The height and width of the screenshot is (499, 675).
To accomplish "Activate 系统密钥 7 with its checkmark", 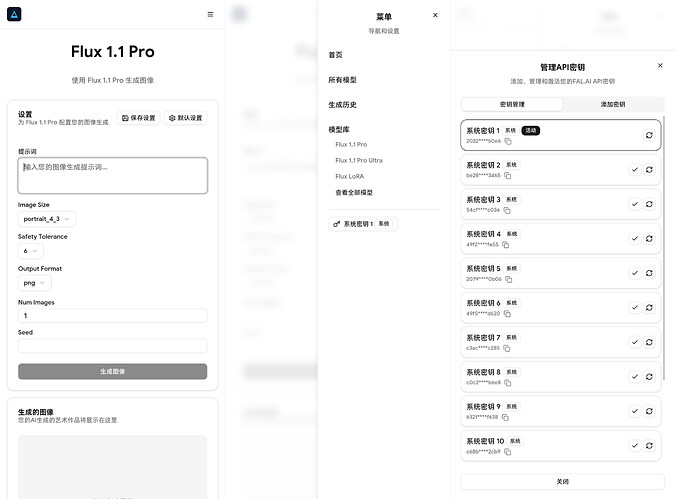I will pos(635,342).
